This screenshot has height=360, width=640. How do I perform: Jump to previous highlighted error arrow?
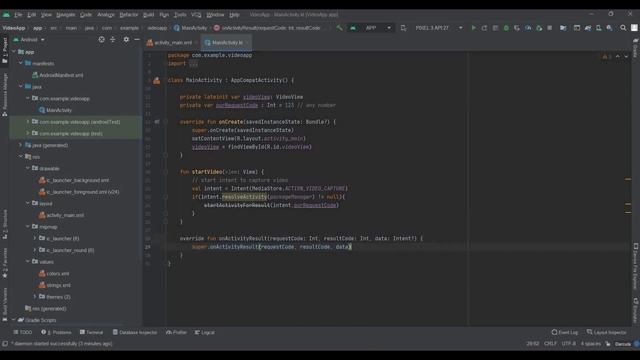(x=618, y=56)
